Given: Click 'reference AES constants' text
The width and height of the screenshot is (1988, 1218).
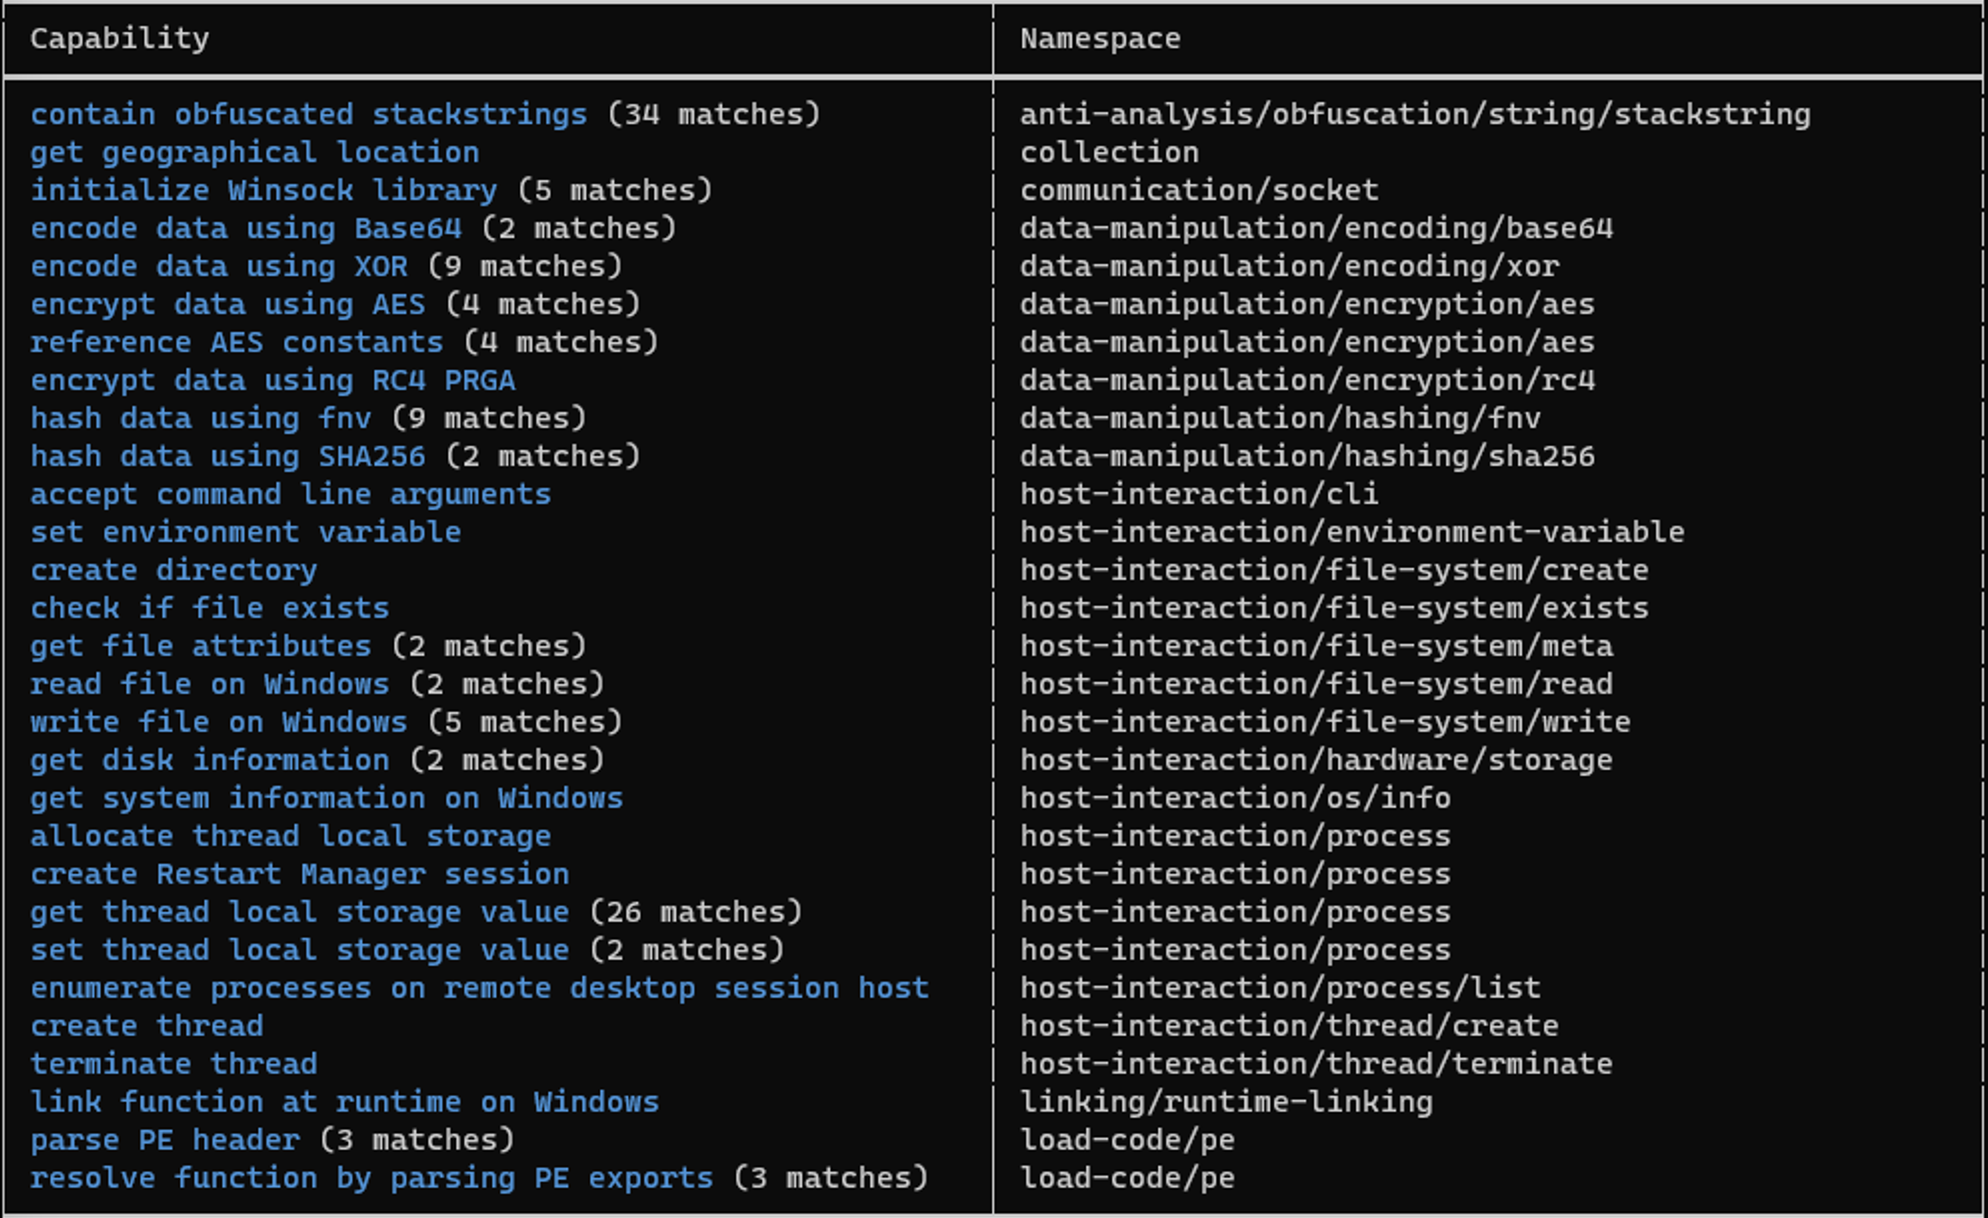Looking at the screenshot, I should [x=236, y=342].
